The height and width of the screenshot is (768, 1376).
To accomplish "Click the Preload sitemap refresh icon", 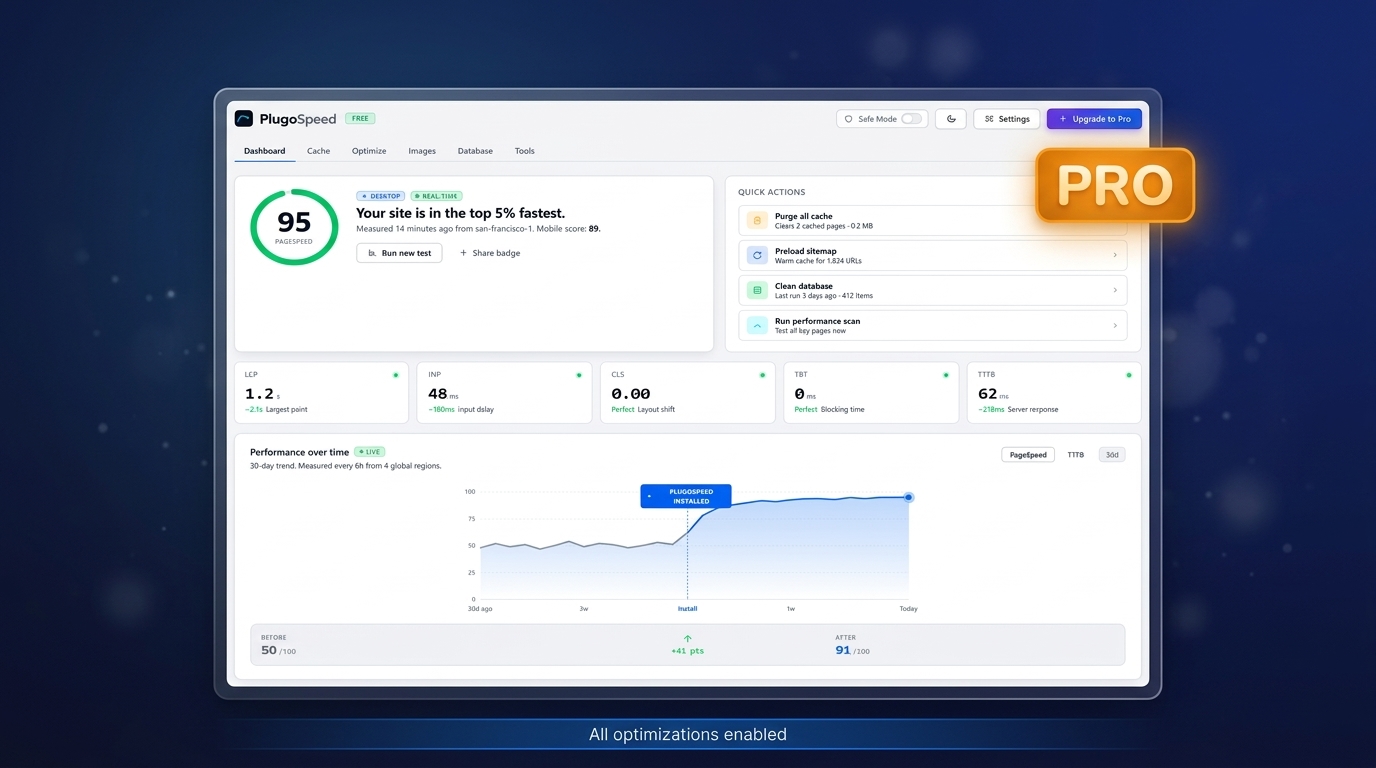I will click(x=757, y=256).
